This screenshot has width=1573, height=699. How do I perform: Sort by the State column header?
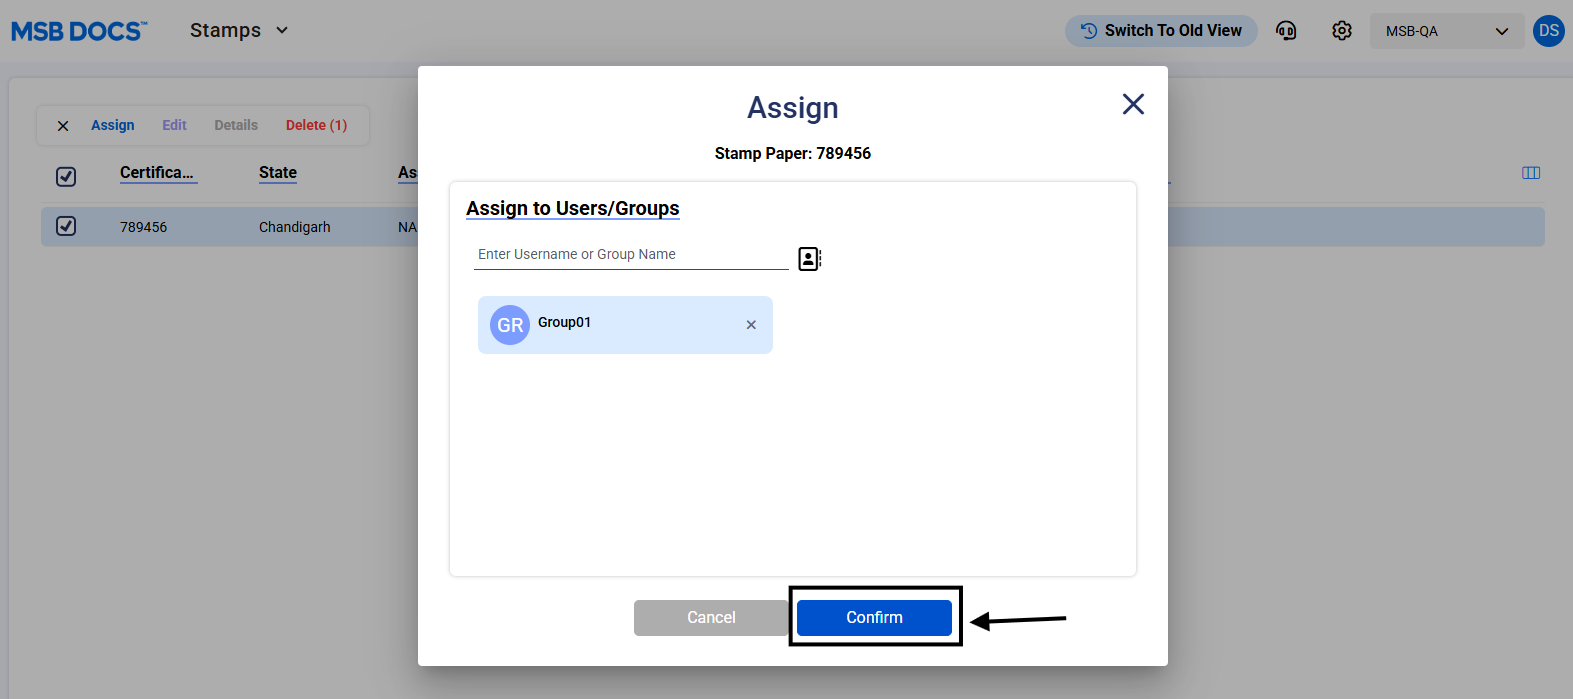278,173
